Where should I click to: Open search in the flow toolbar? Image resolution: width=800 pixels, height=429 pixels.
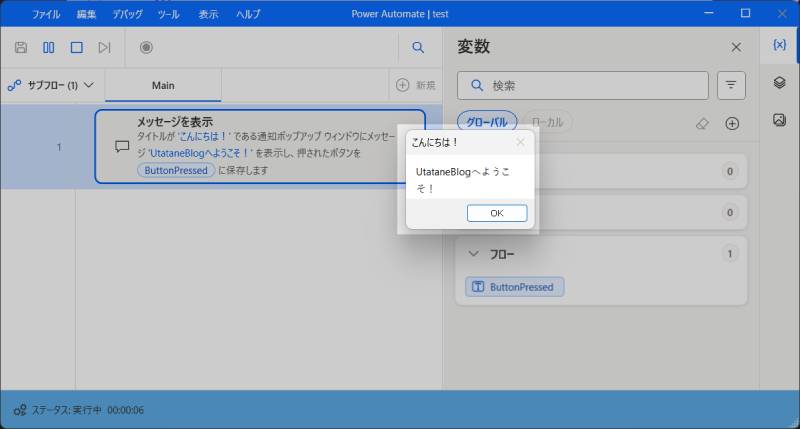[x=418, y=47]
